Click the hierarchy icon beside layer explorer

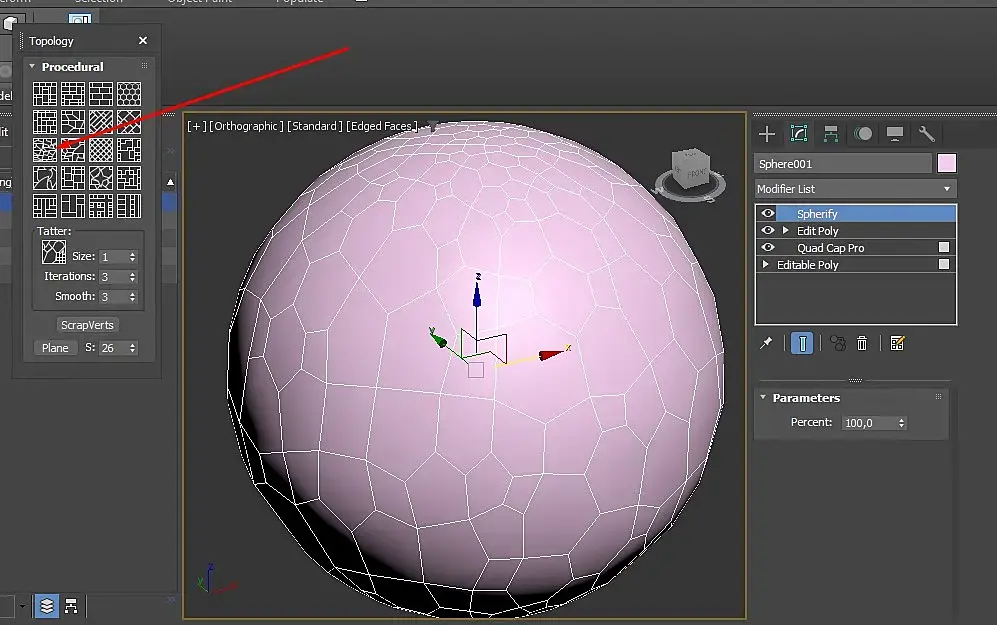pyautogui.click(x=71, y=606)
